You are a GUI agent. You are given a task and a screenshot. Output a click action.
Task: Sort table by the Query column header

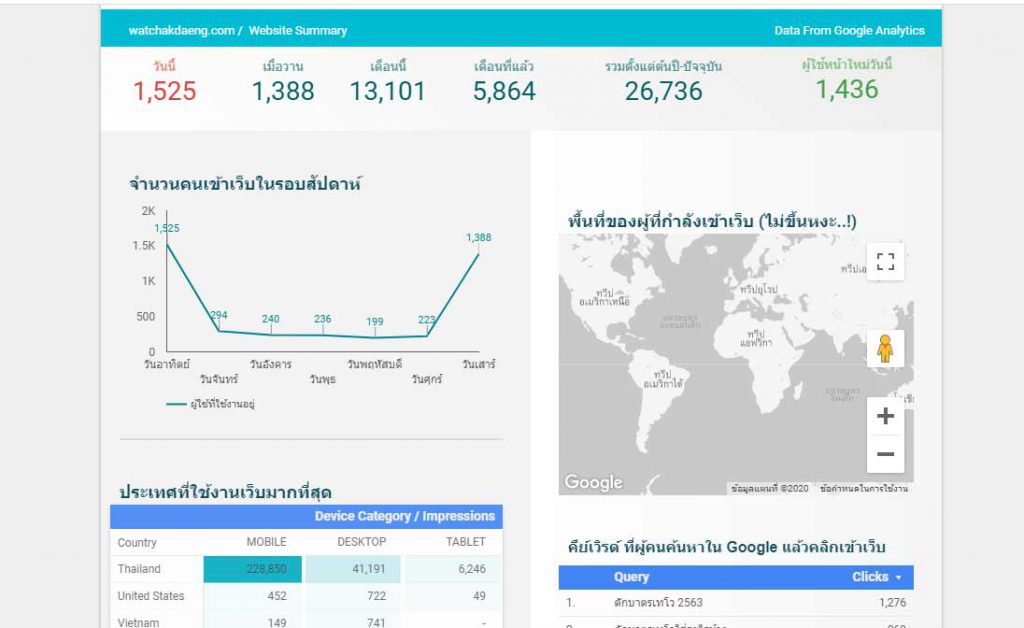(x=631, y=577)
